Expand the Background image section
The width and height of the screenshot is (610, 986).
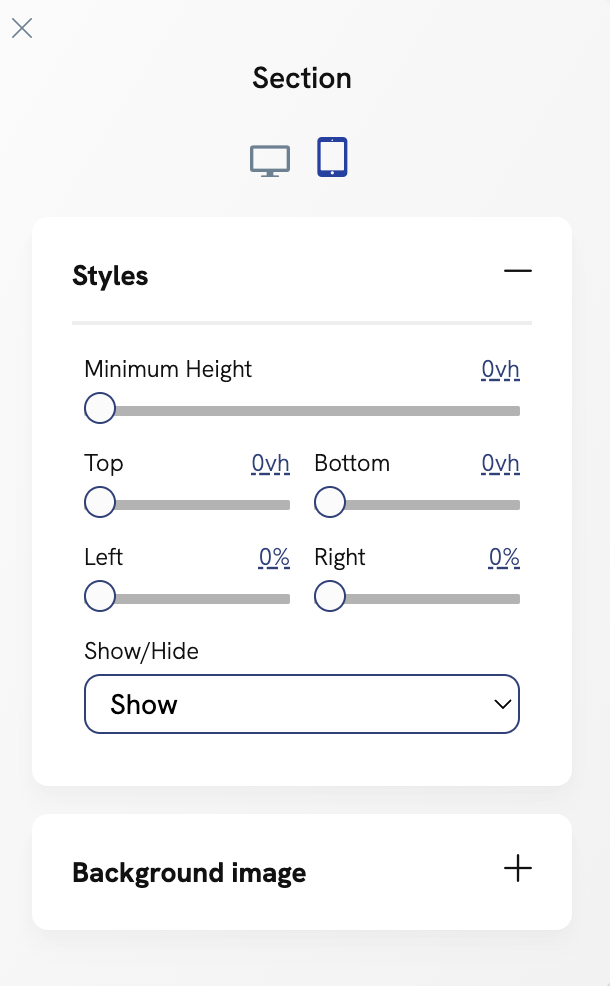tap(518, 869)
